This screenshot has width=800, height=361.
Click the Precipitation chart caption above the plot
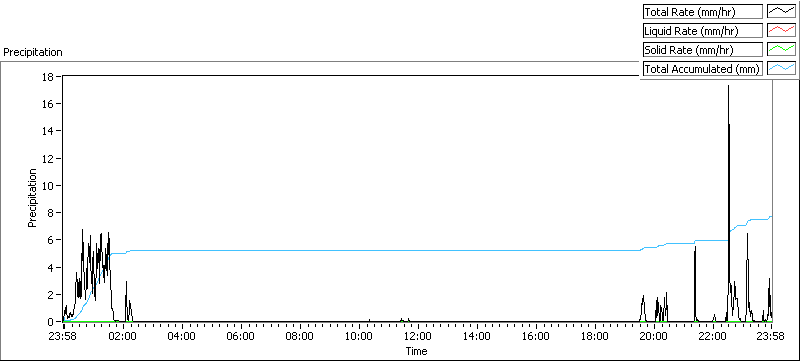pyautogui.click(x=33, y=52)
